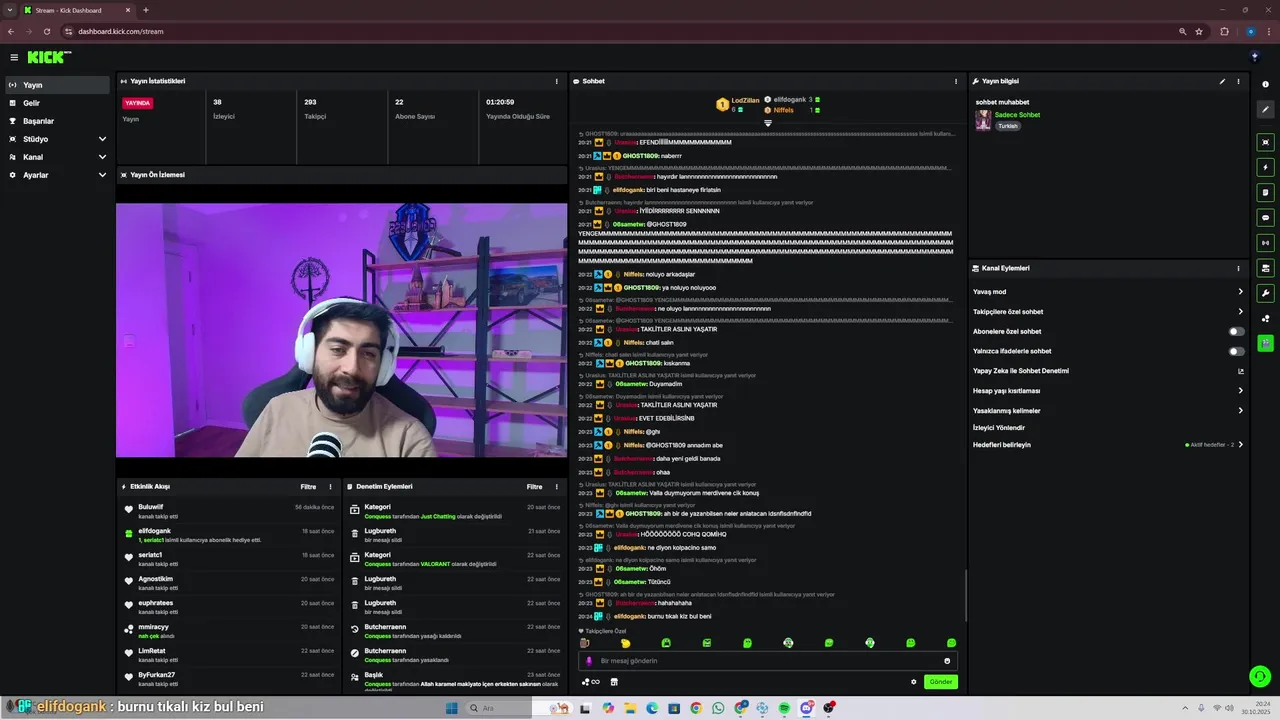Open Hesap yaşı kısıtlaması arrow
The width and height of the screenshot is (1280, 720).
1240,391
